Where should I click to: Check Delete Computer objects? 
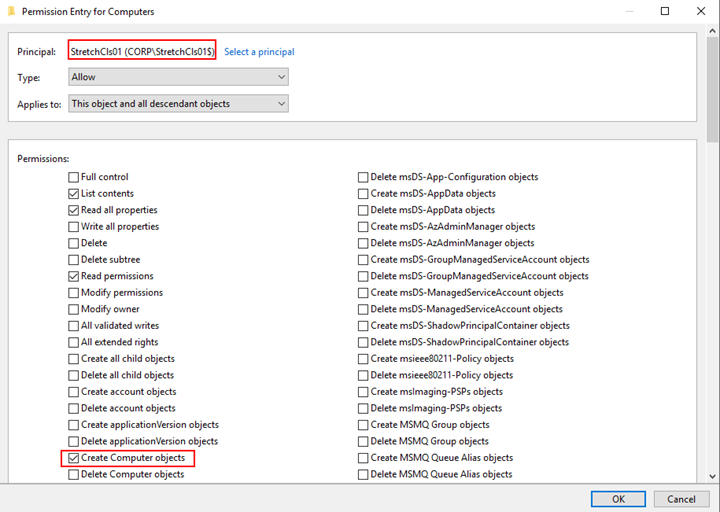(73, 475)
